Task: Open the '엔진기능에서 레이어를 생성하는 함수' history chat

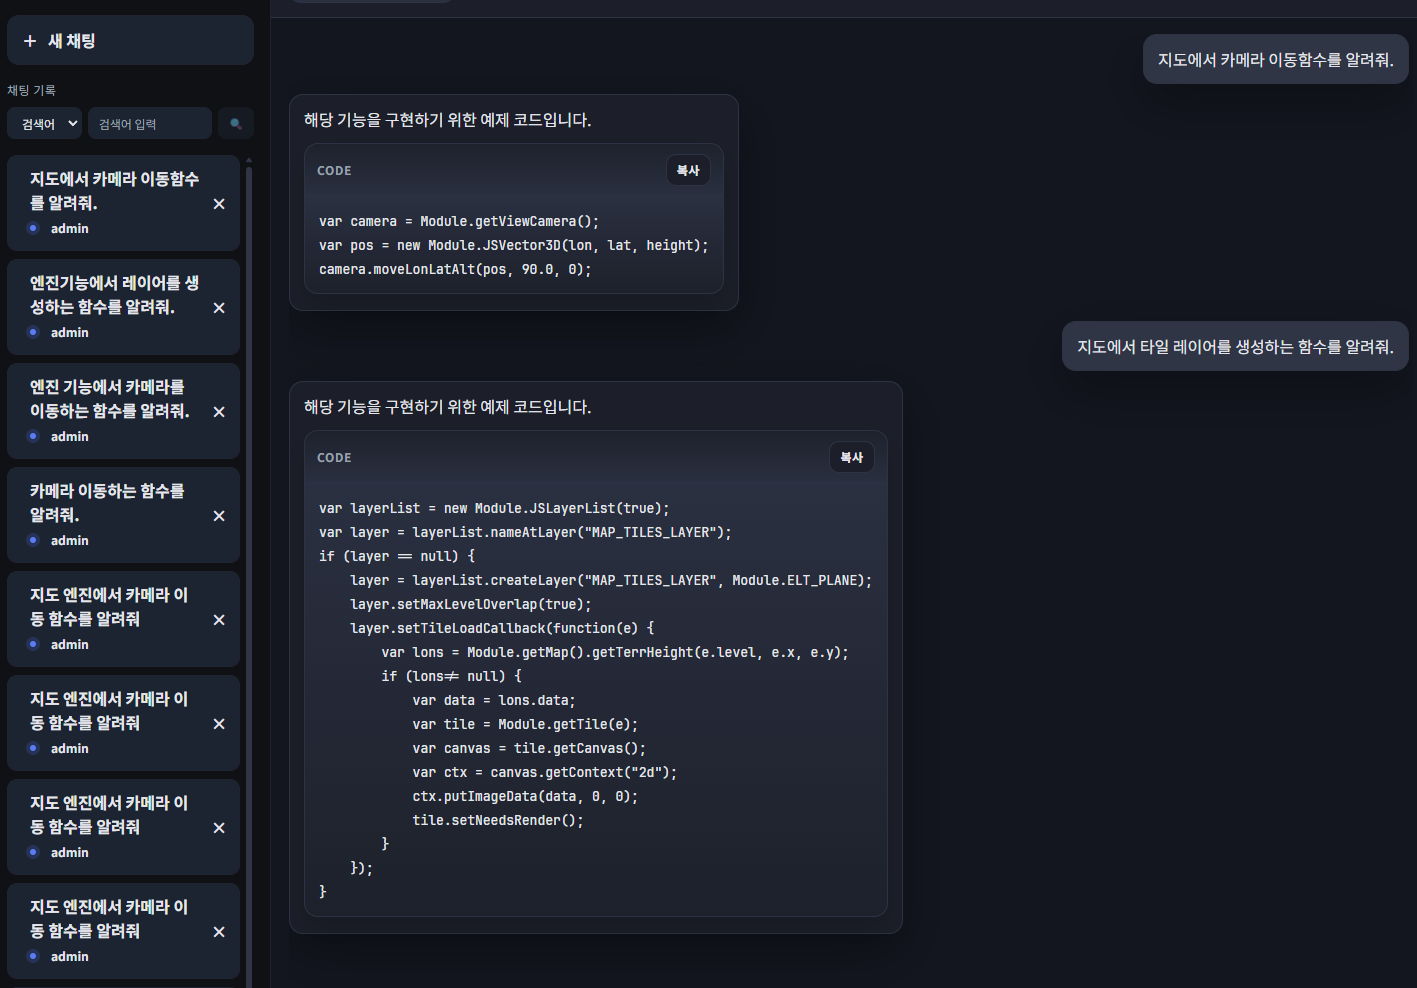Action: [x=113, y=295]
